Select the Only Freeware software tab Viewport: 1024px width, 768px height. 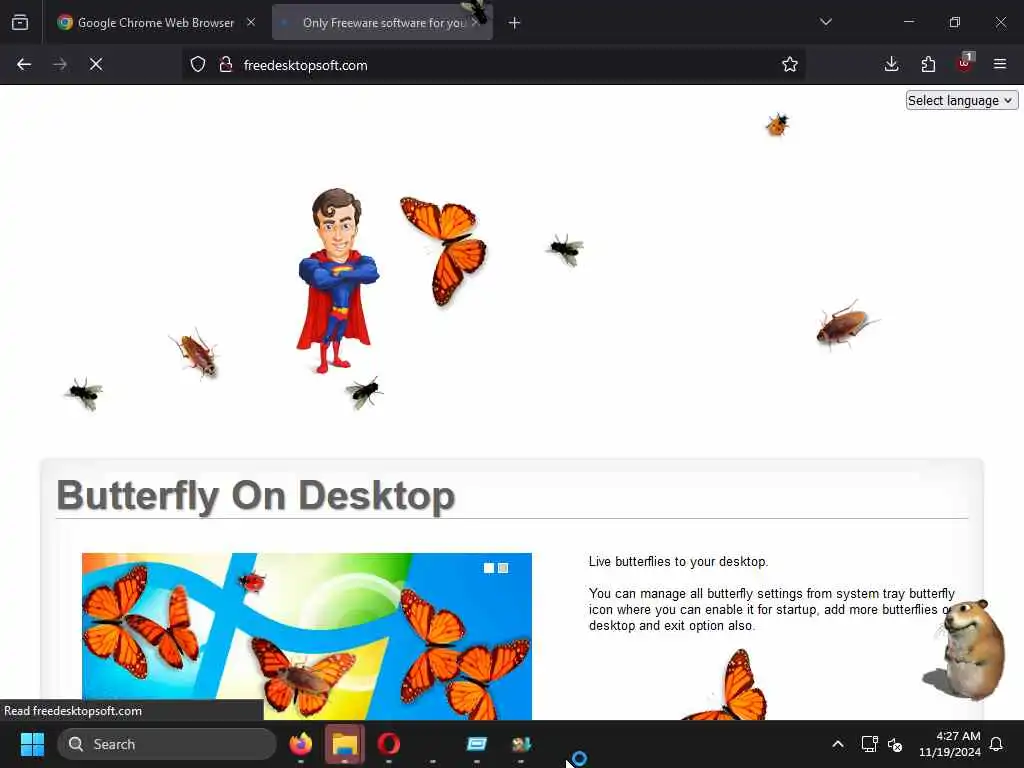click(382, 22)
